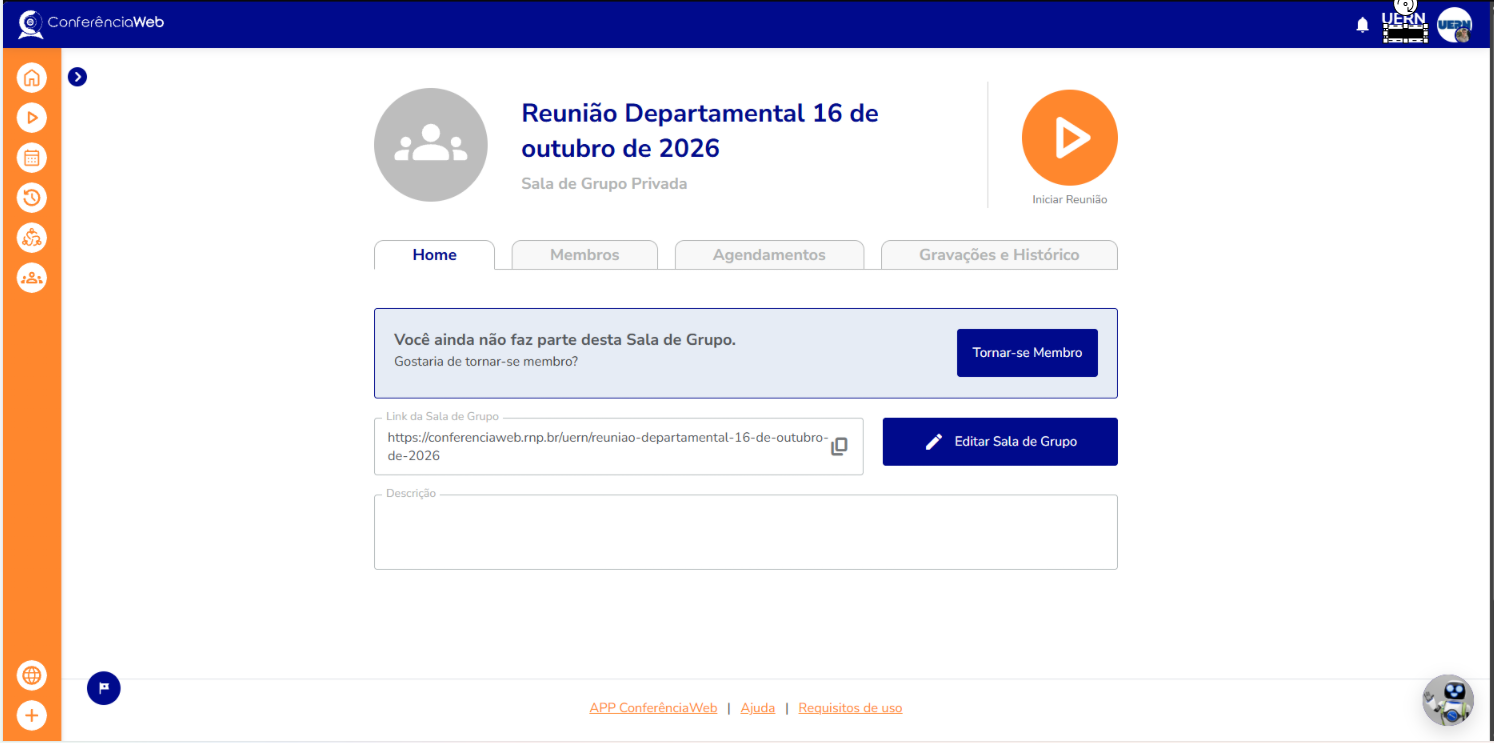Open the robot chat assistant
Image resolution: width=1494 pixels, height=743 pixels.
click(1448, 700)
